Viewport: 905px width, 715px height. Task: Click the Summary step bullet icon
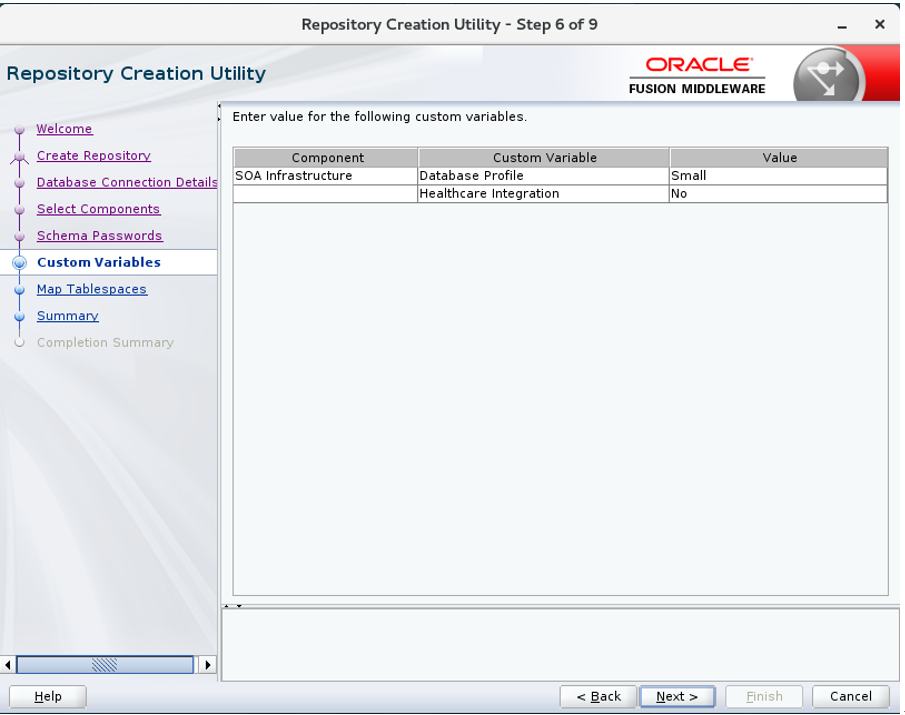coord(20,316)
